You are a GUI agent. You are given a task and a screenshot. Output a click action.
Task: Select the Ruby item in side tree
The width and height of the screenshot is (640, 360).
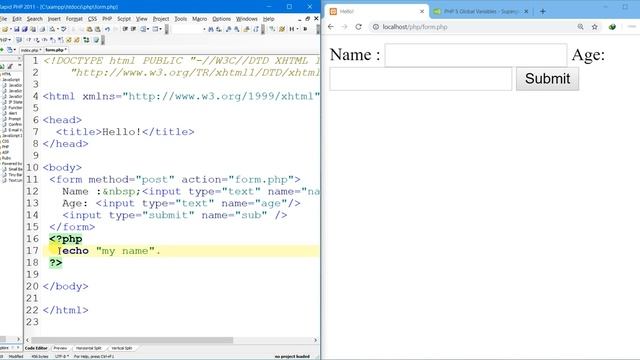pos(6,158)
